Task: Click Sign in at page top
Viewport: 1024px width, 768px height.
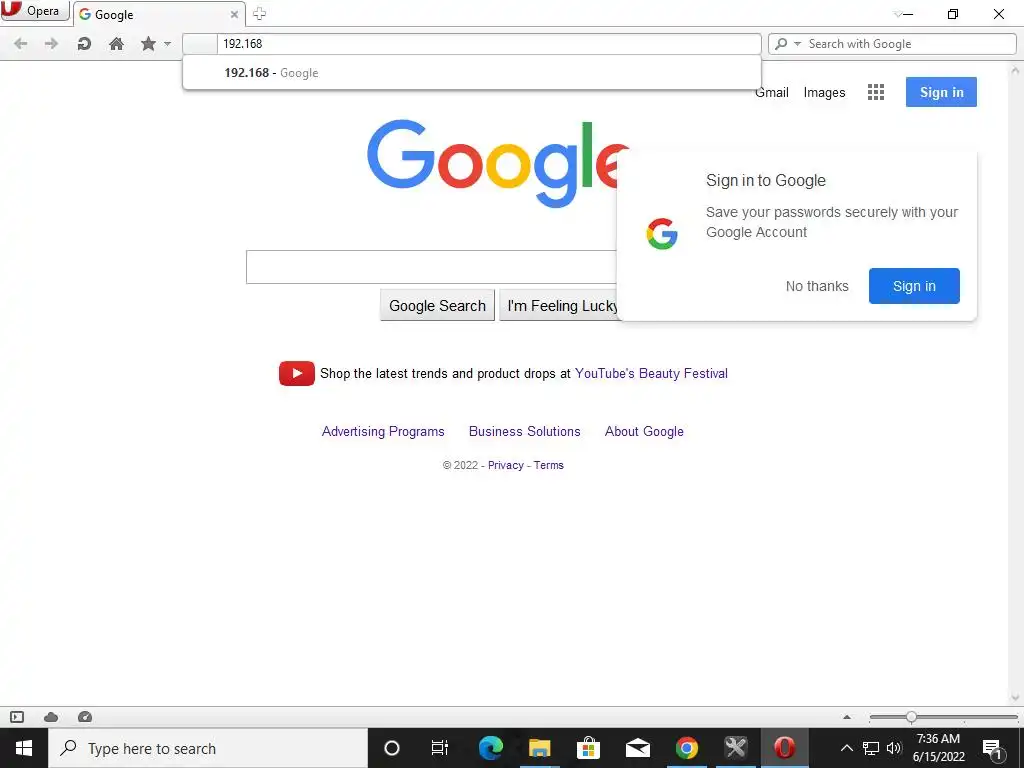Action: 941,92
